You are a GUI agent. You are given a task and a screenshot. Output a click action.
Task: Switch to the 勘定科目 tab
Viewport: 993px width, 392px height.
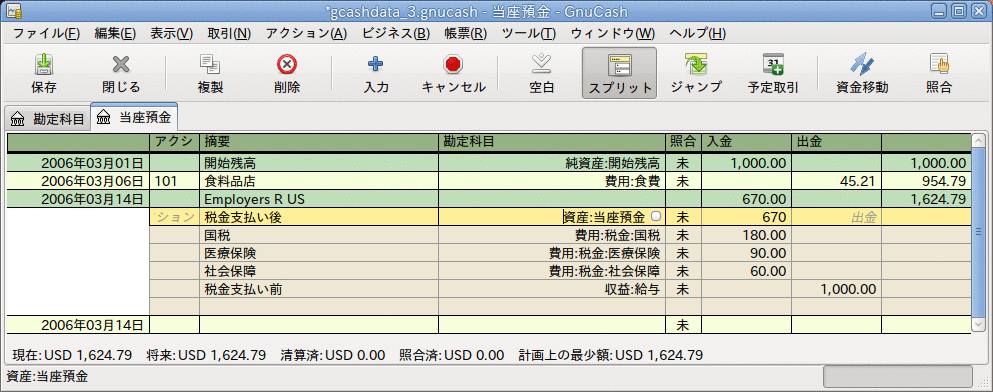(x=47, y=118)
